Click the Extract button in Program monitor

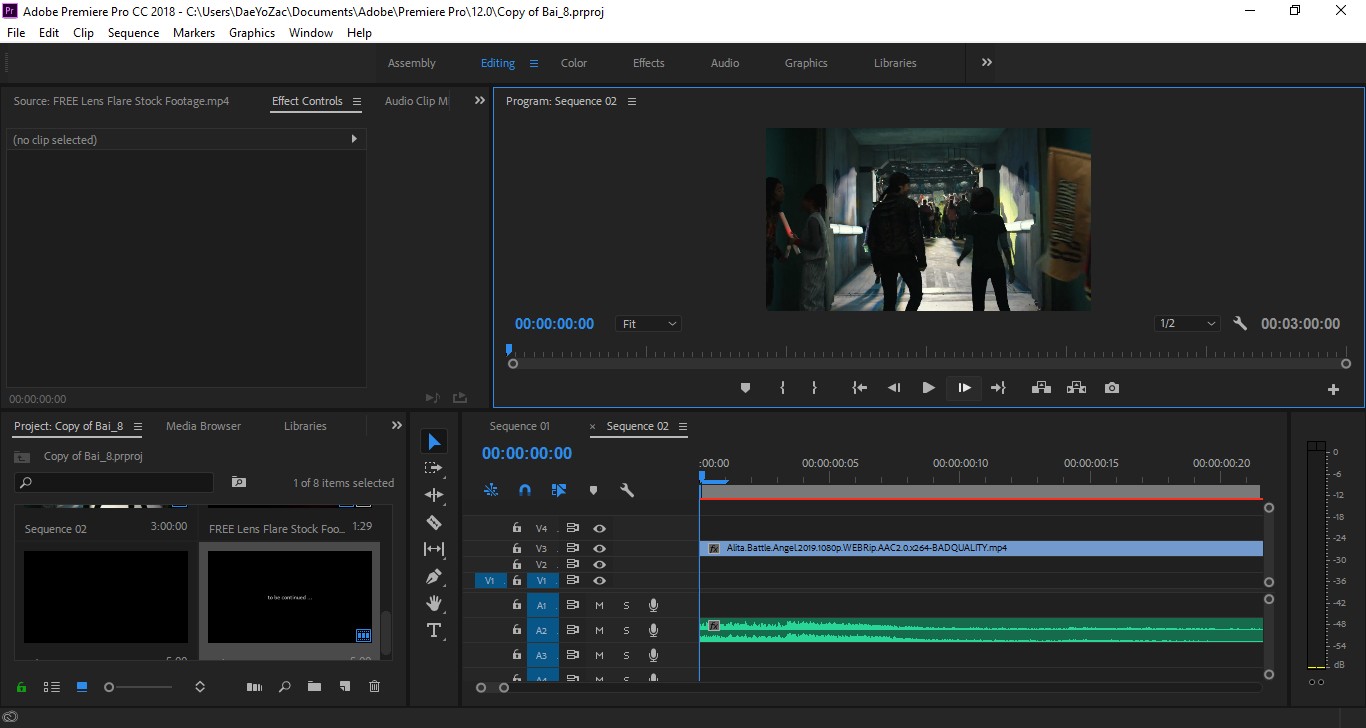pos(1076,388)
